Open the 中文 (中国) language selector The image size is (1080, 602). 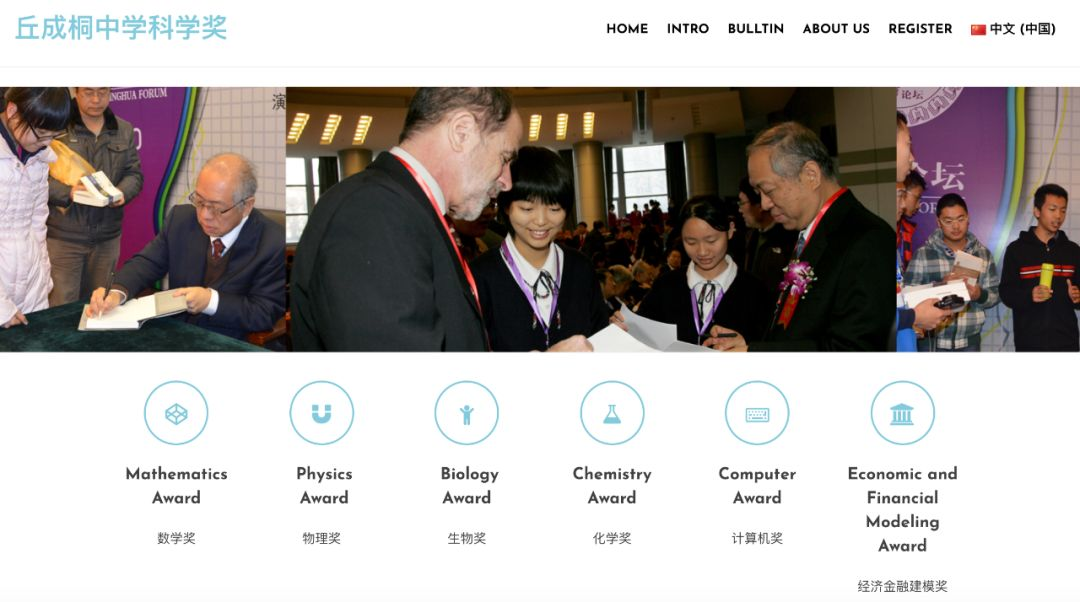click(1013, 29)
